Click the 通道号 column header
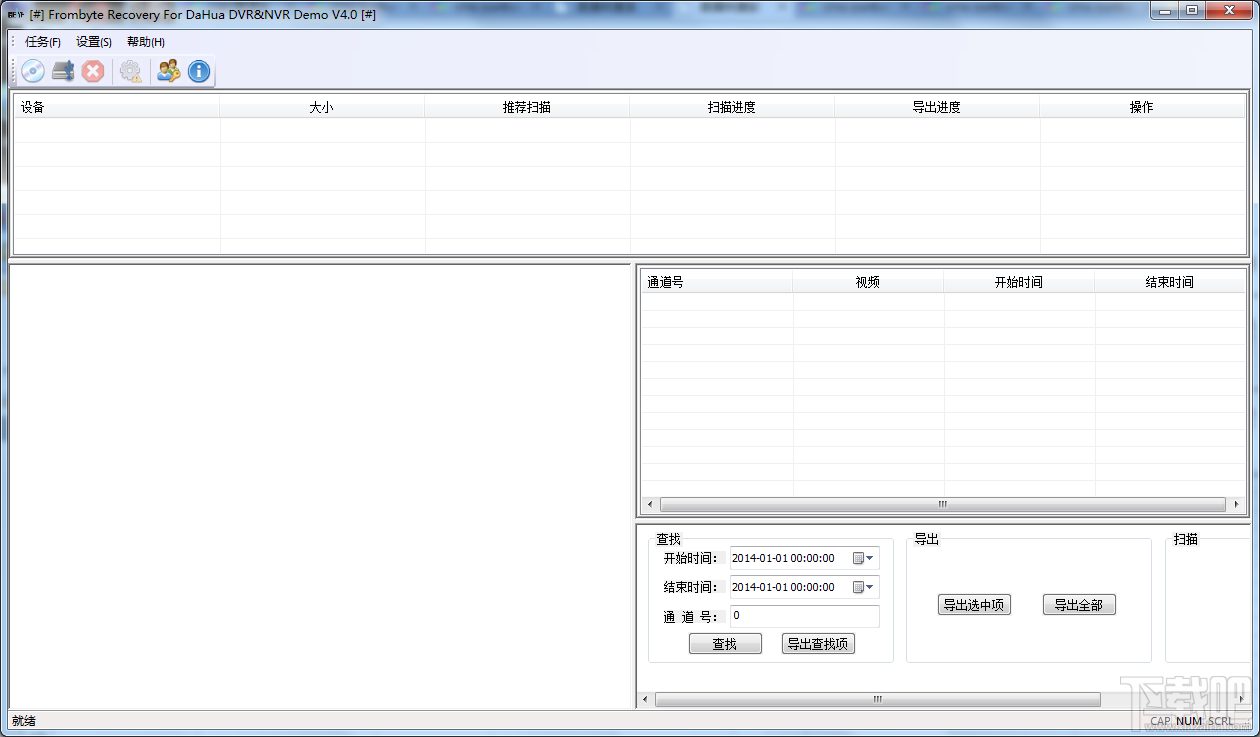 pyautogui.click(x=717, y=282)
